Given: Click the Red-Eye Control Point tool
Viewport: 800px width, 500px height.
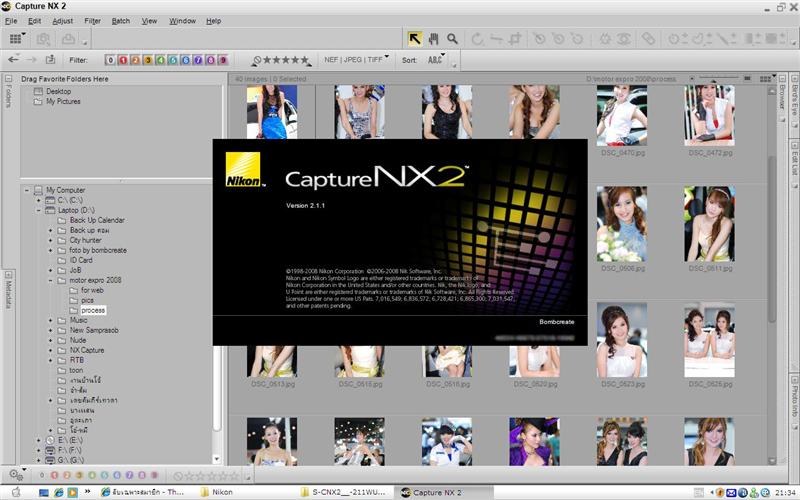Looking at the screenshot, I should tap(623, 39).
